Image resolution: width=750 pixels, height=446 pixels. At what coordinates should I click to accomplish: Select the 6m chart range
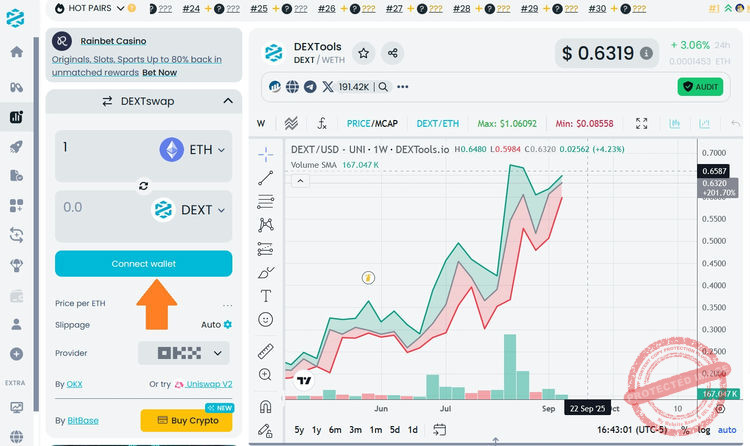[x=335, y=430]
